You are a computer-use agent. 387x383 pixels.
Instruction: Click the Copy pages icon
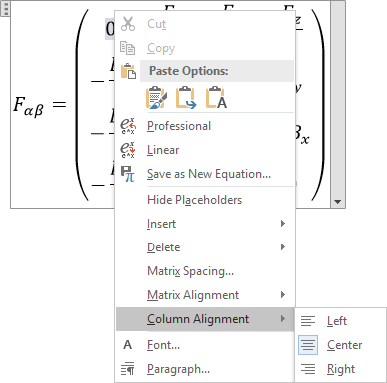(x=127, y=48)
